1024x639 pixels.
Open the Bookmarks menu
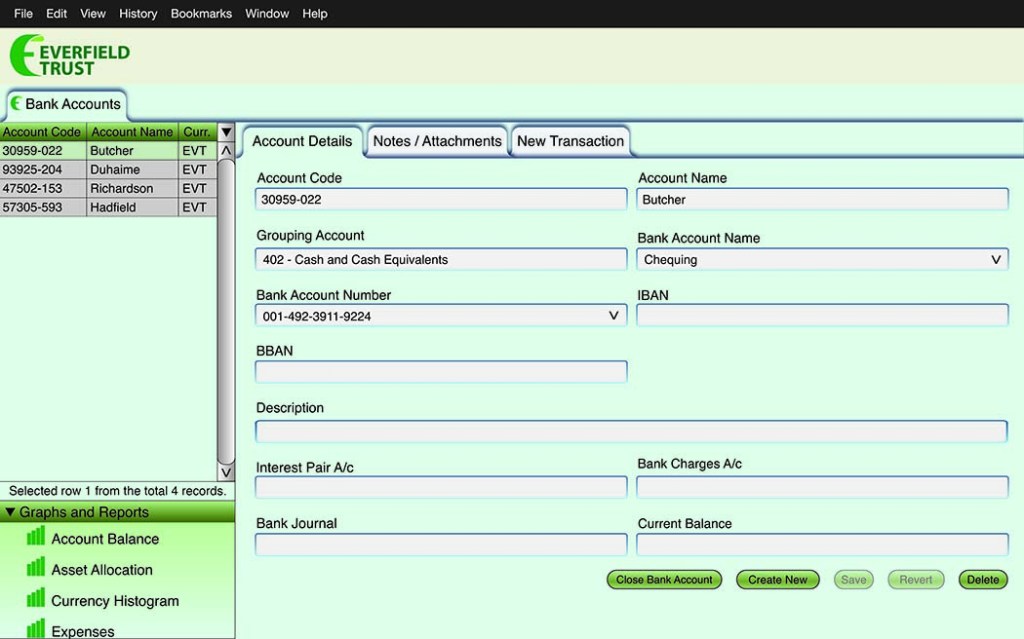coord(201,14)
